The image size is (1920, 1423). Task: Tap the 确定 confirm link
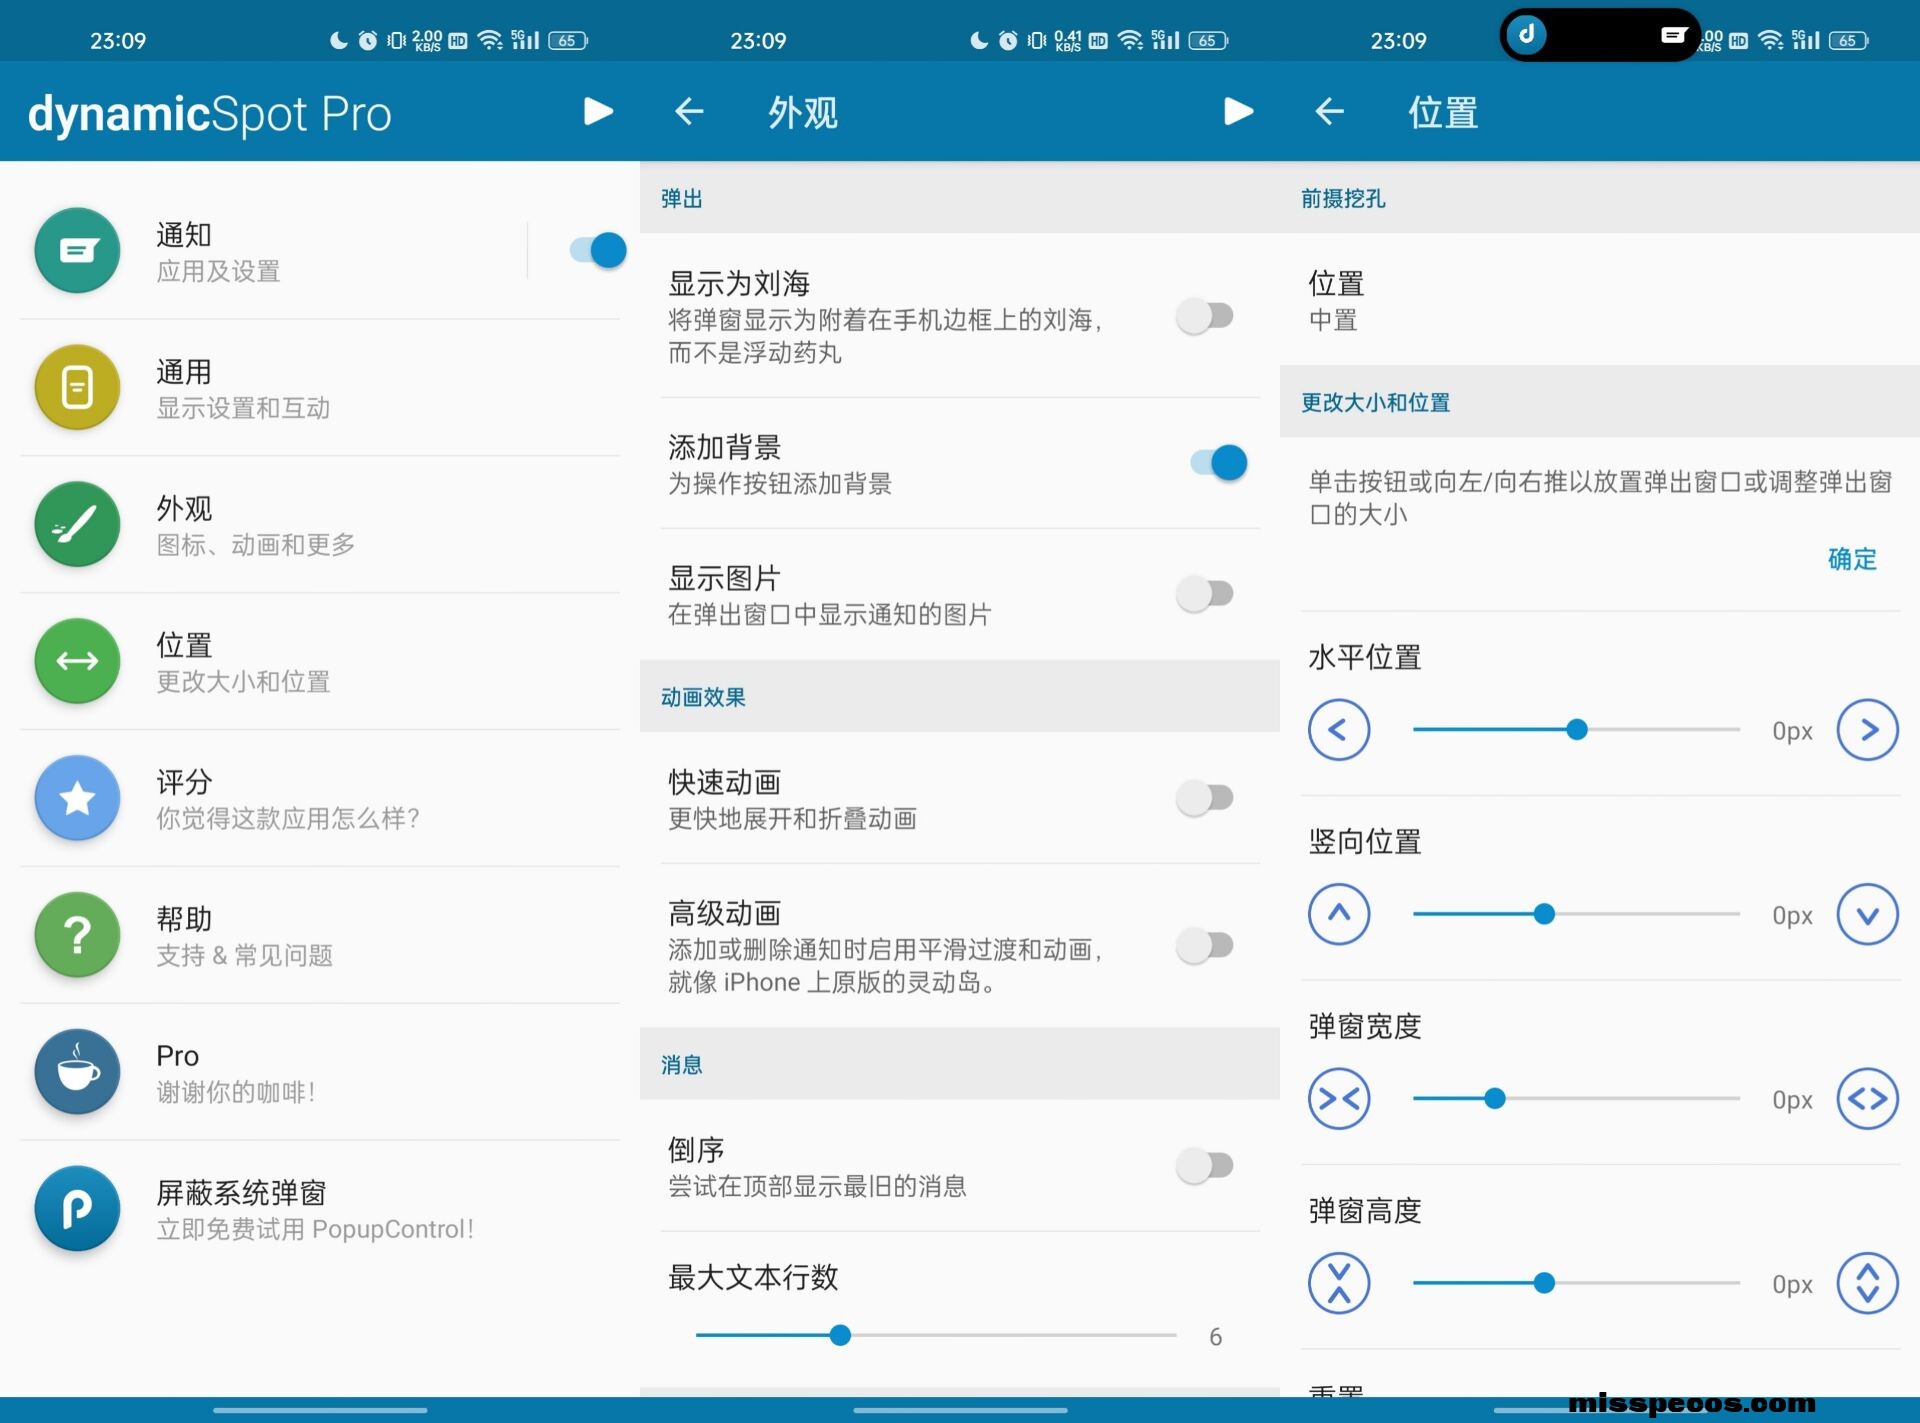(1851, 559)
